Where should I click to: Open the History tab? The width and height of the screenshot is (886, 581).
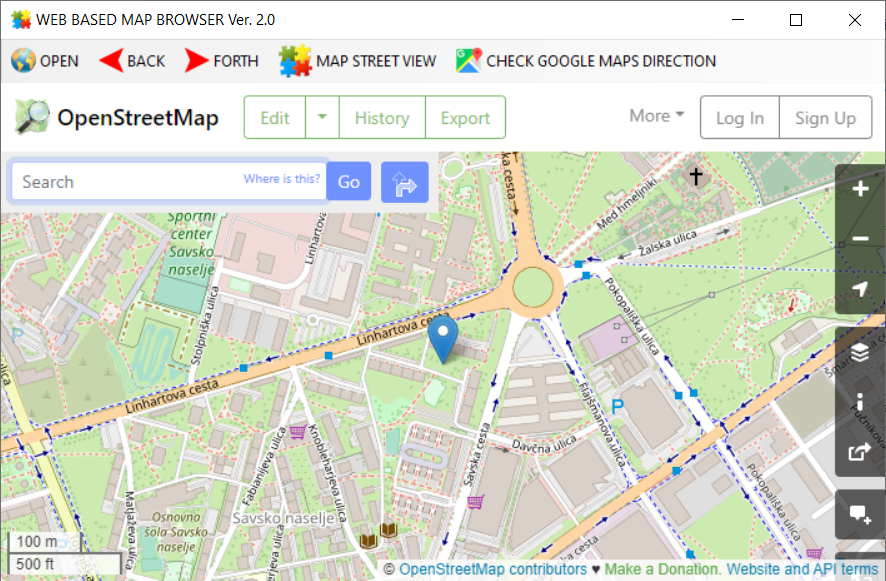pyautogui.click(x=382, y=118)
